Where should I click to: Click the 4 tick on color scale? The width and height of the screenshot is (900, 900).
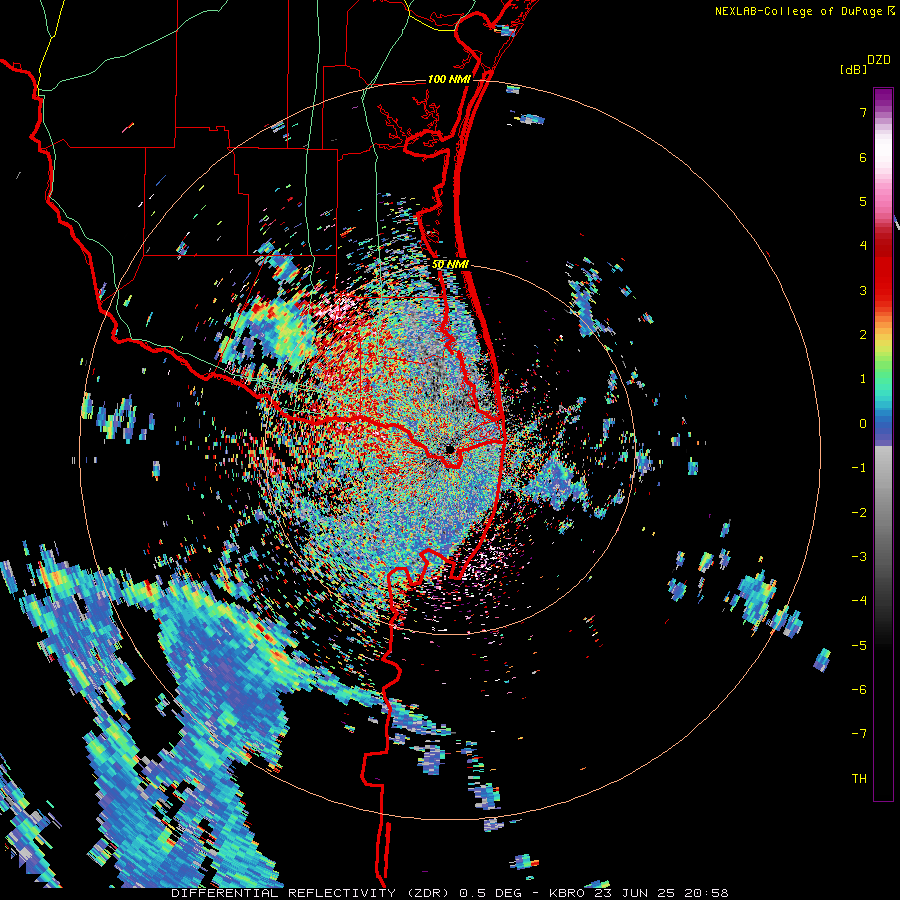coord(863,246)
